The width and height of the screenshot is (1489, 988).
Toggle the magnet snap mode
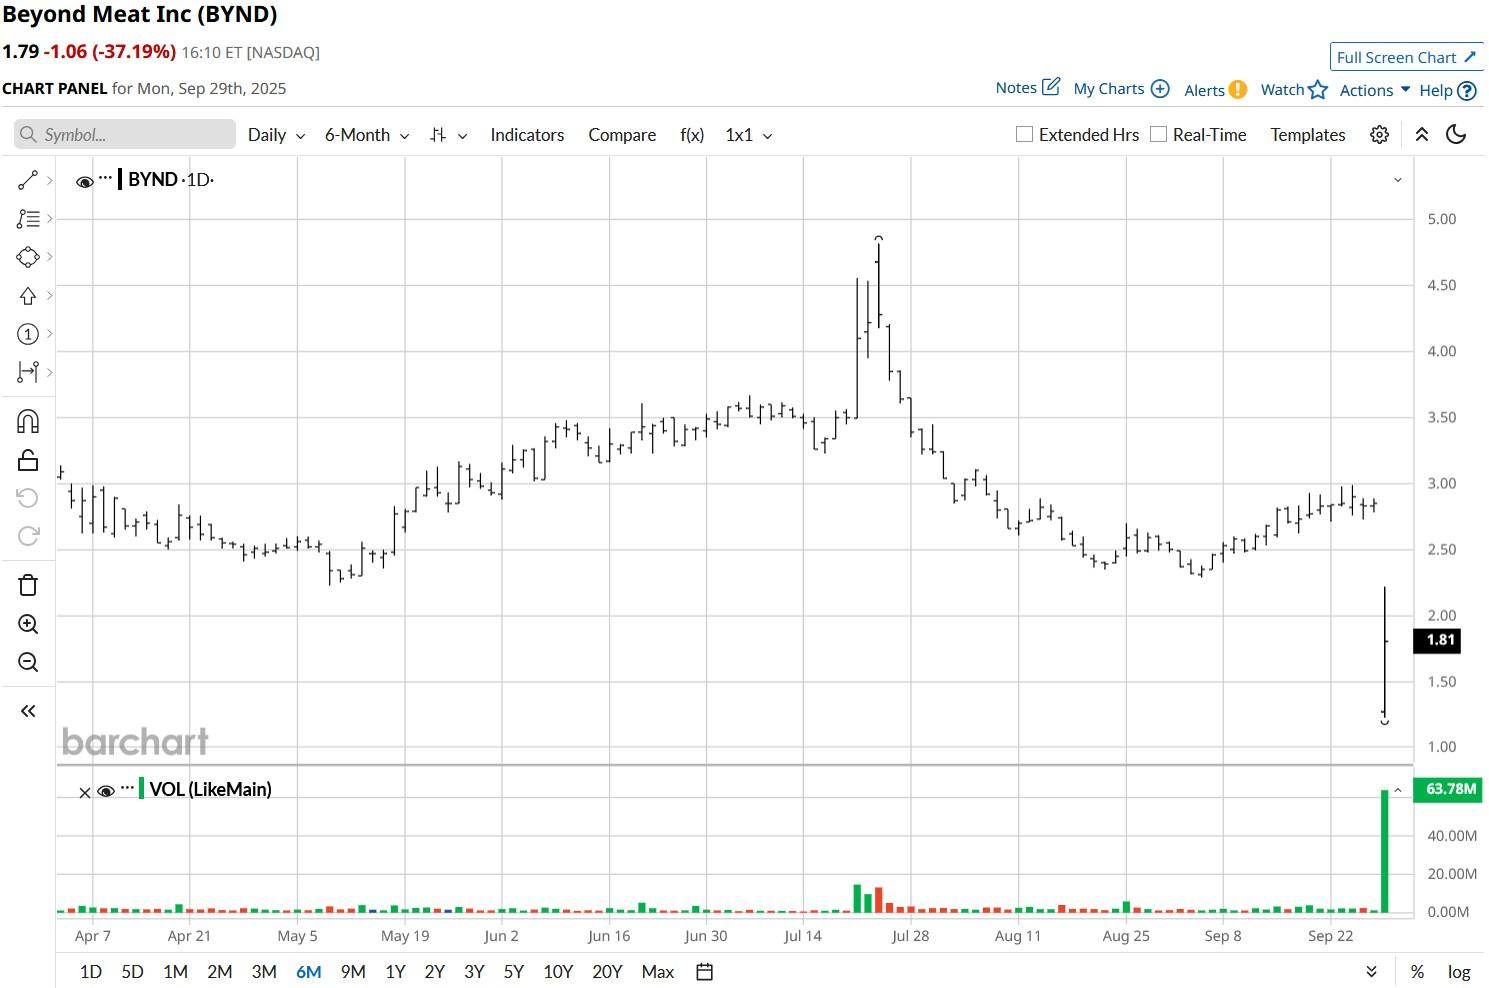pyautogui.click(x=28, y=421)
